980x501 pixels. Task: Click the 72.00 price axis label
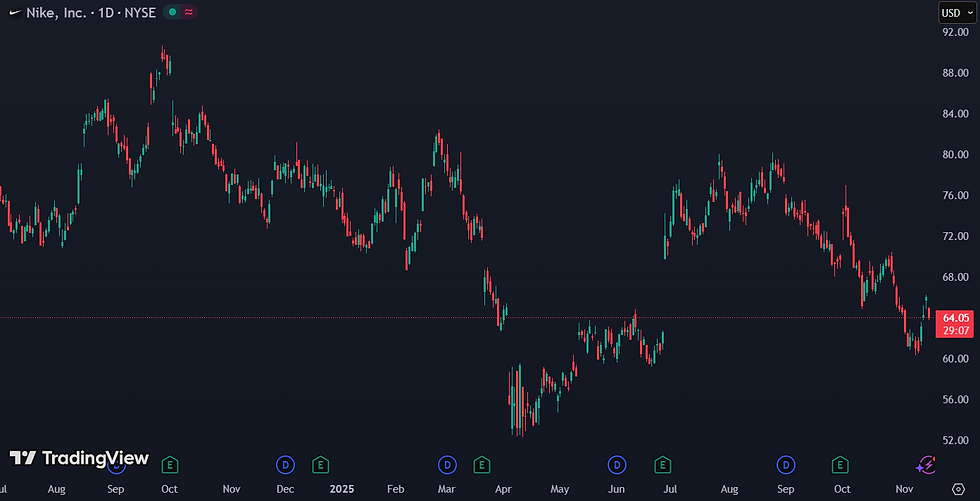pyautogui.click(x=956, y=236)
